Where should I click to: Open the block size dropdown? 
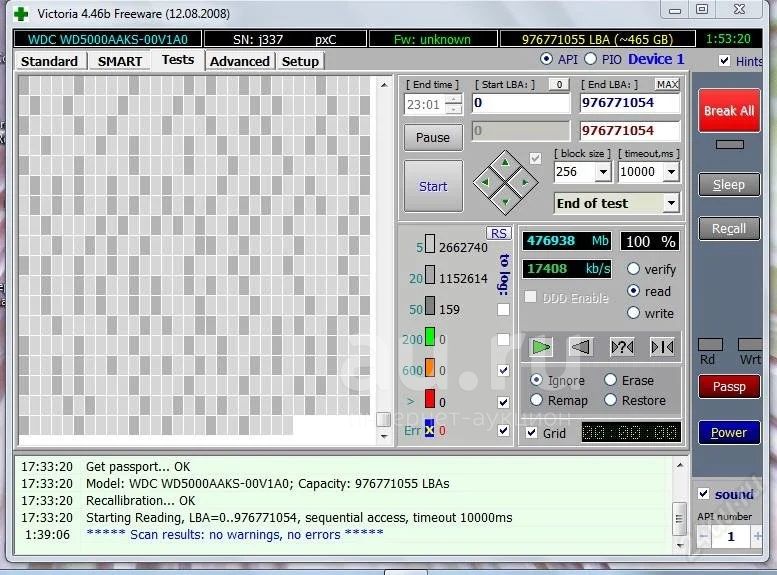coord(603,172)
